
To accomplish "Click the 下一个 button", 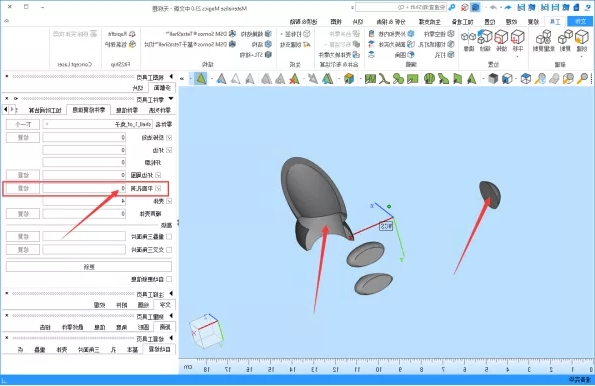I will tap(23, 124).
